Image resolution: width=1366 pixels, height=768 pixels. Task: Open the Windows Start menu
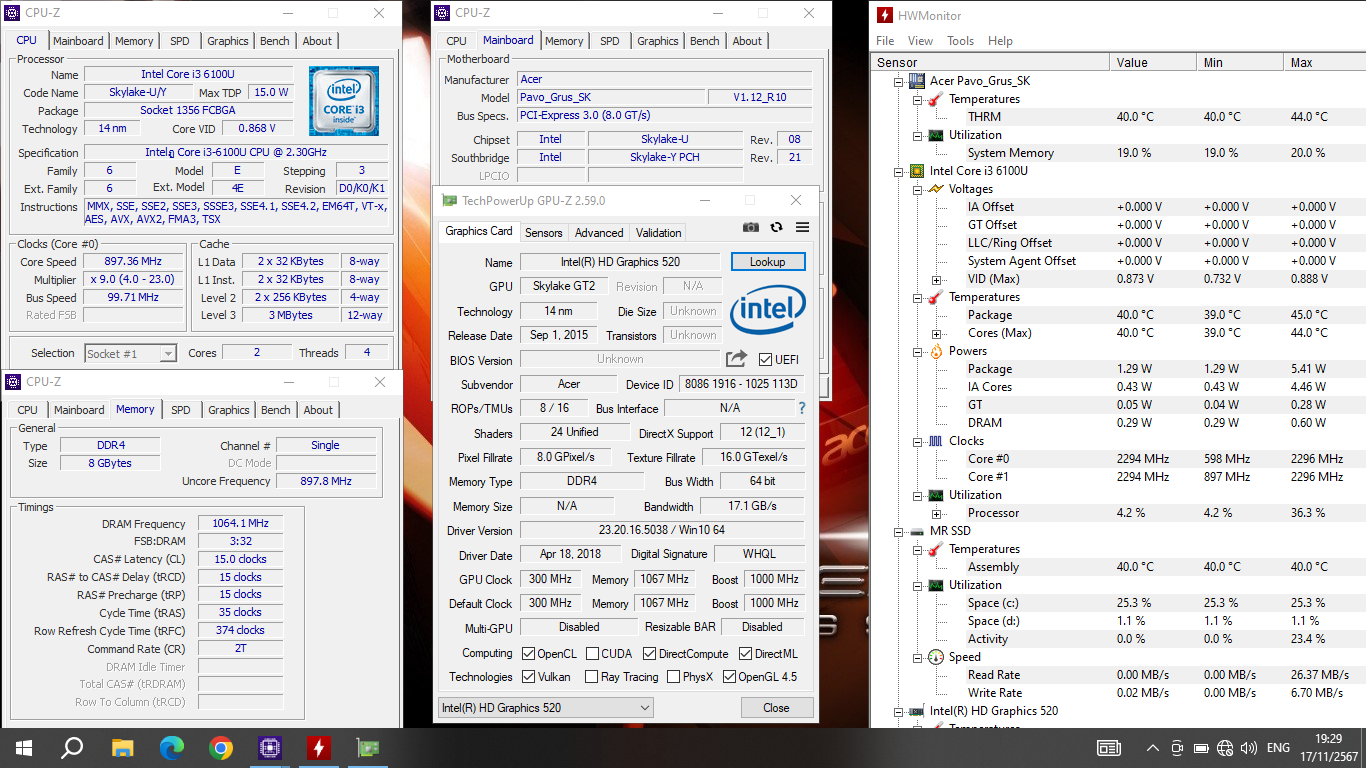click(x=23, y=747)
